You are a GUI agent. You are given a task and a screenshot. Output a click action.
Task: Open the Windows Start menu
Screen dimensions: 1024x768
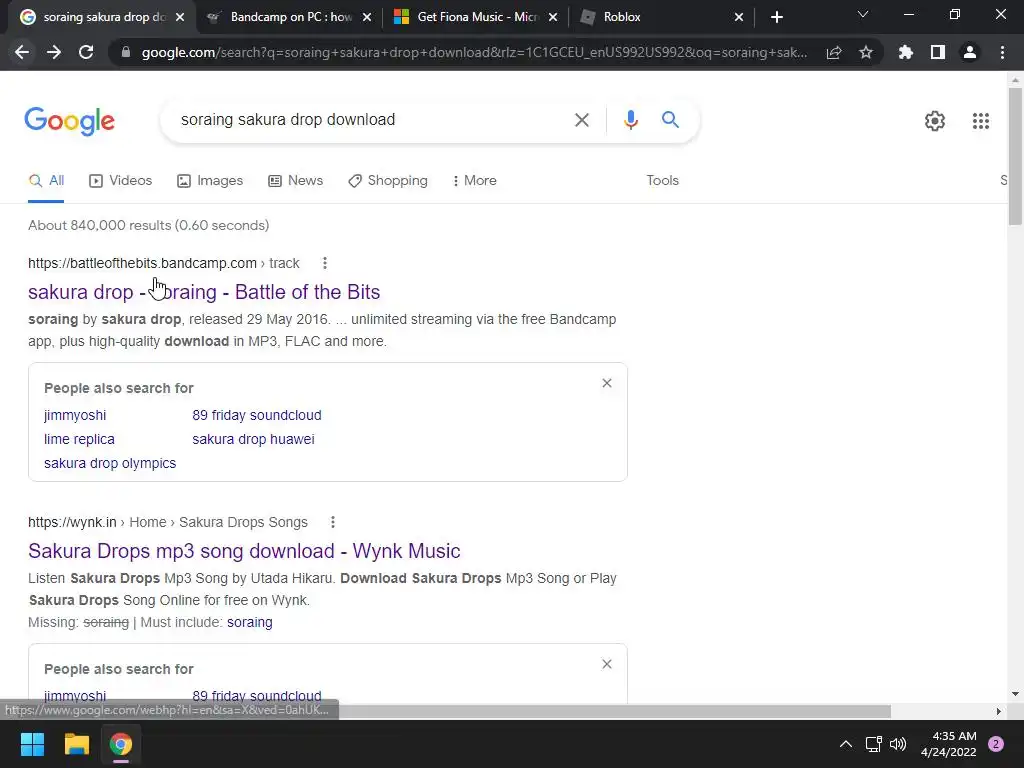coord(32,744)
